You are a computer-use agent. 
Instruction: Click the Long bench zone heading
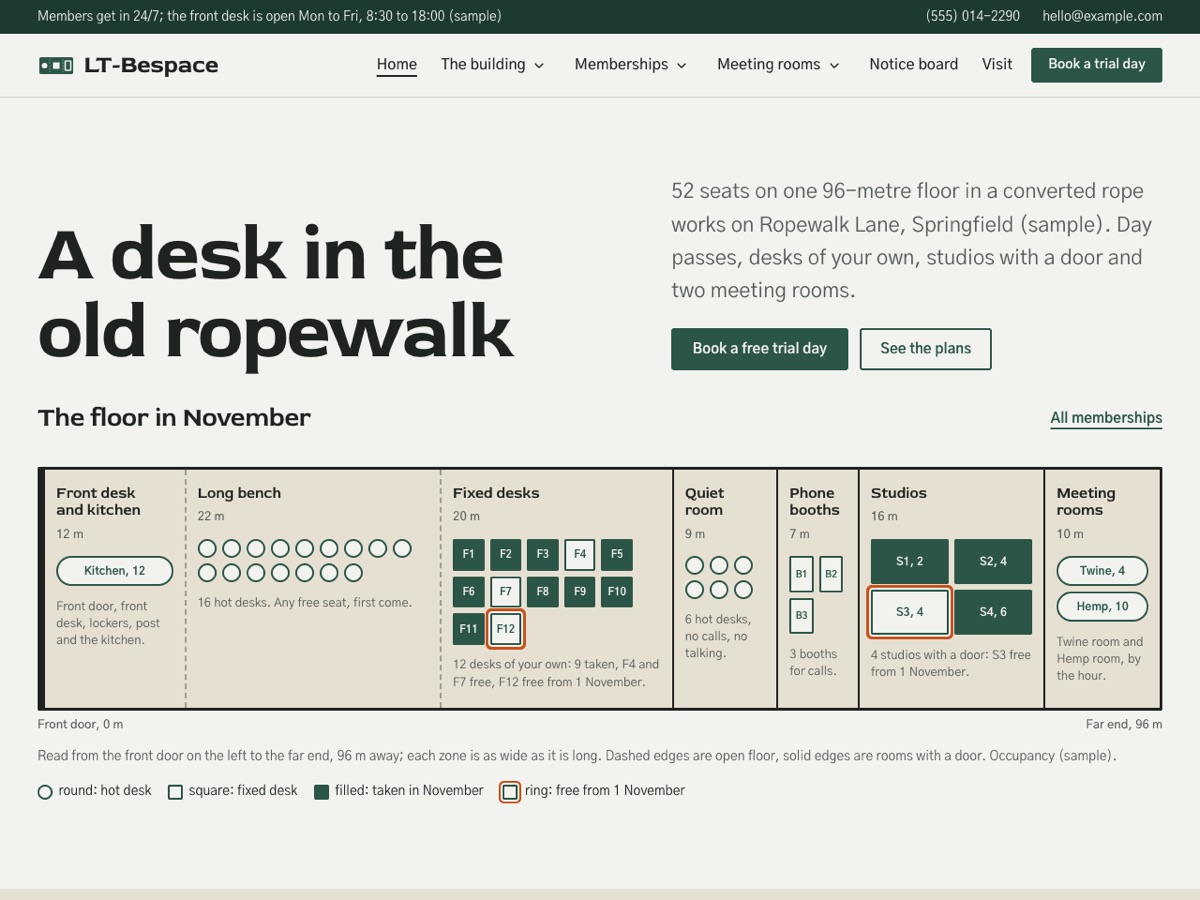pyautogui.click(x=239, y=493)
